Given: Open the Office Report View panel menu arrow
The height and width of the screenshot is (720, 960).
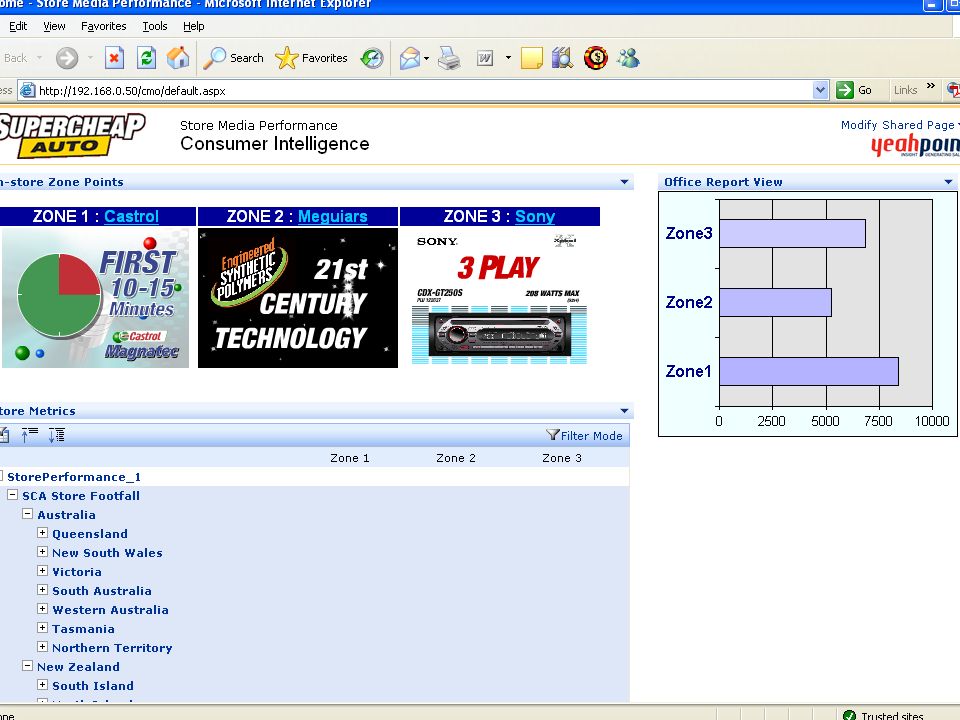Looking at the screenshot, I should 948,182.
